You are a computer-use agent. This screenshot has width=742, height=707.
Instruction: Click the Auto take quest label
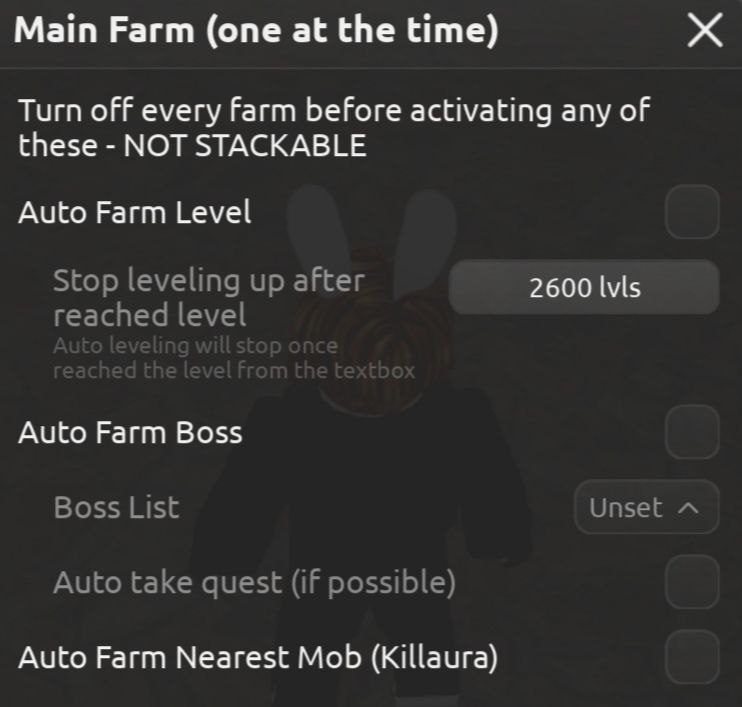[x=254, y=582]
